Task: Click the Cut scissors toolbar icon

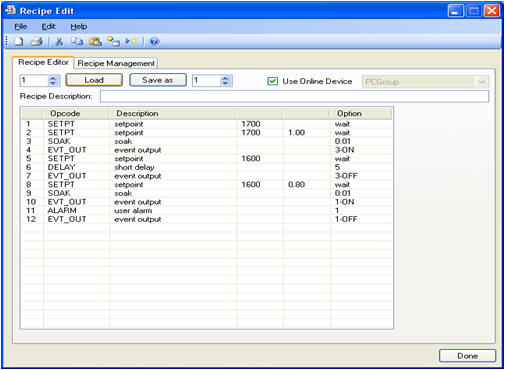Action: tap(59, 42)
